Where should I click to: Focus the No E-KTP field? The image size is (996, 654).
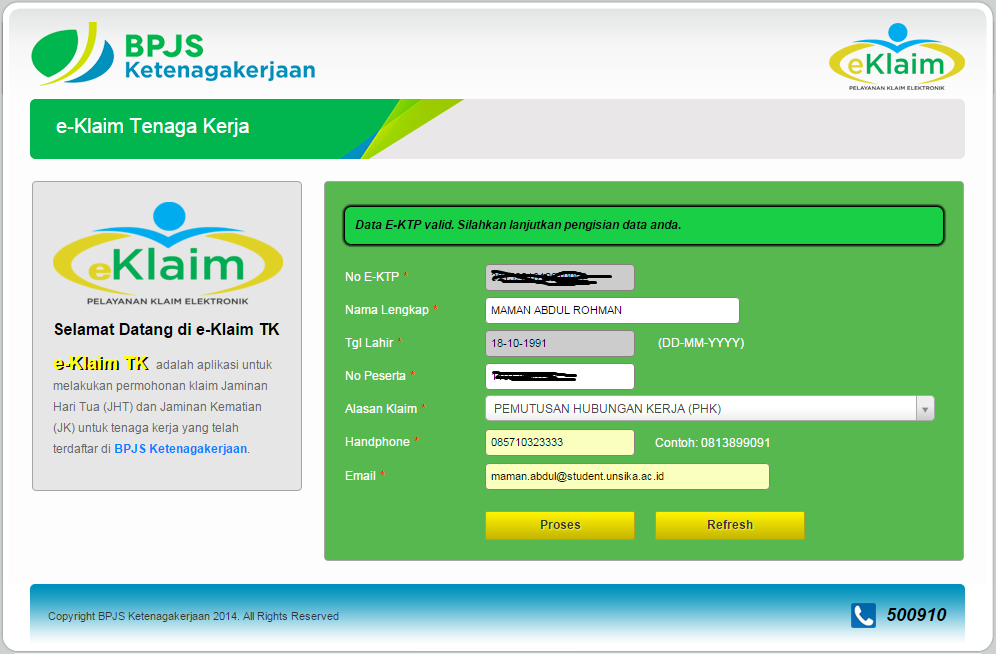click(560, 277)
